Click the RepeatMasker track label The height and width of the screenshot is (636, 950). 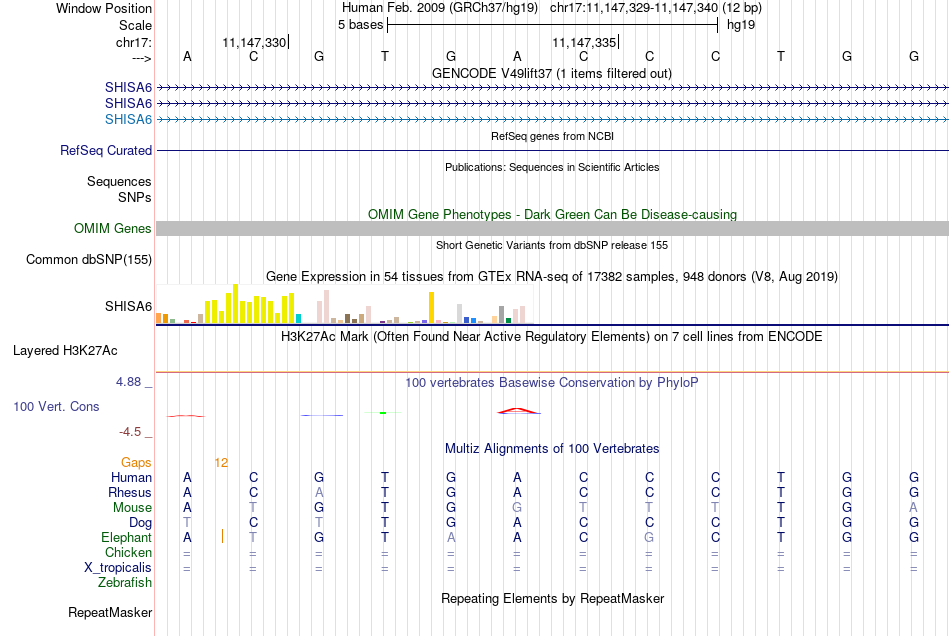click(x=110, y=612)
